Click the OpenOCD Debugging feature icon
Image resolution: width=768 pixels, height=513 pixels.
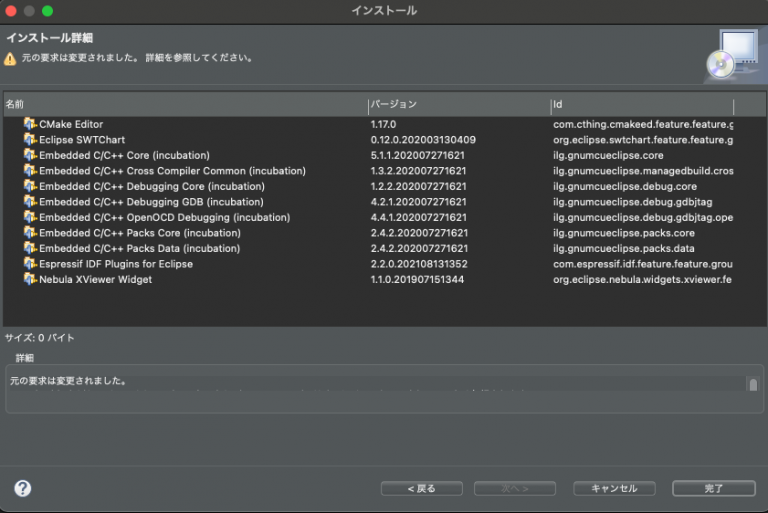pyautogui.click(x=30, y=217)
